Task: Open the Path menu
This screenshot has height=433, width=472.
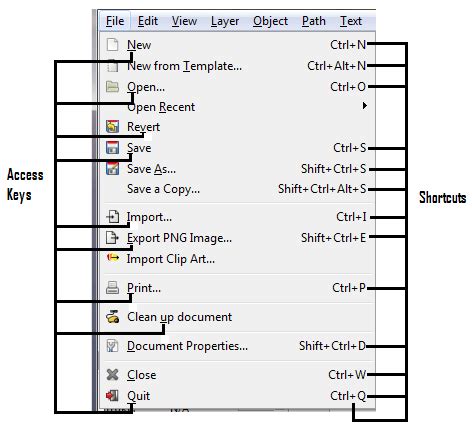Action: coord(314,21)
